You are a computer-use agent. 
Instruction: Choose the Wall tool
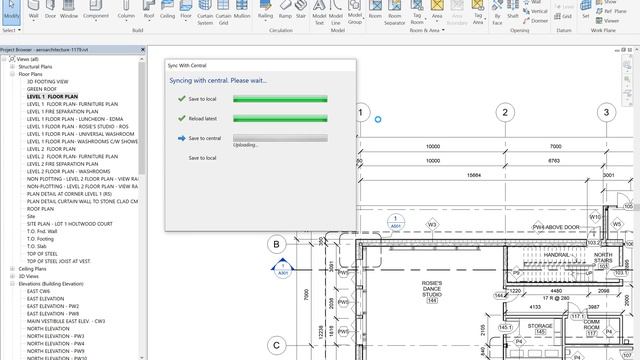34,10
